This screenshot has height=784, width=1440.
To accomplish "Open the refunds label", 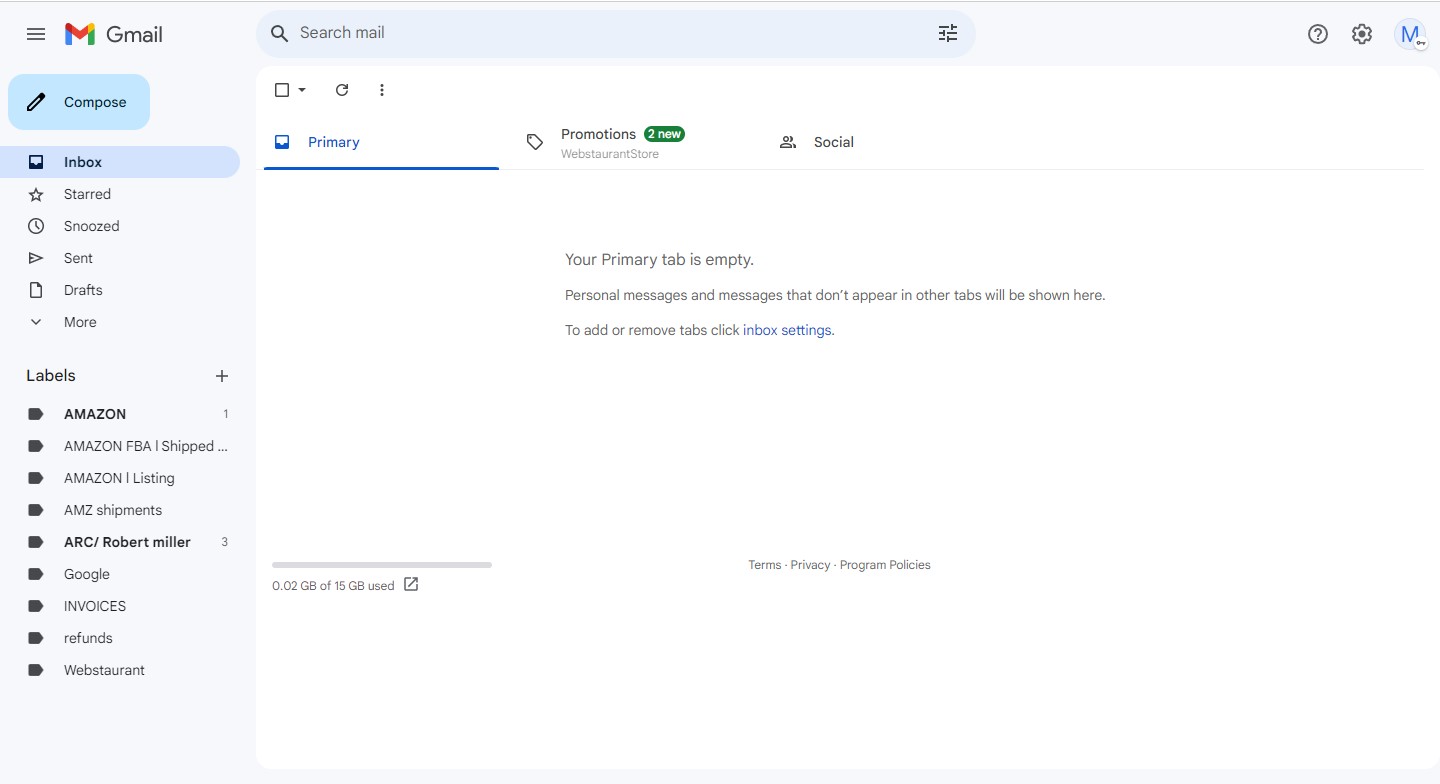I will tap(120, 638).
